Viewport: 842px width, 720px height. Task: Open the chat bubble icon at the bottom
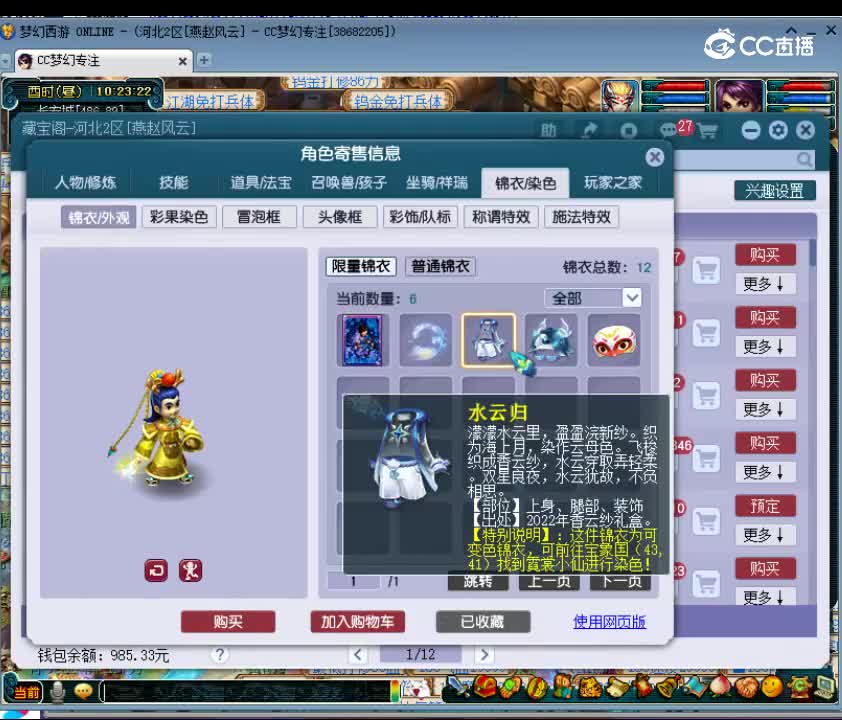point(84,692)
